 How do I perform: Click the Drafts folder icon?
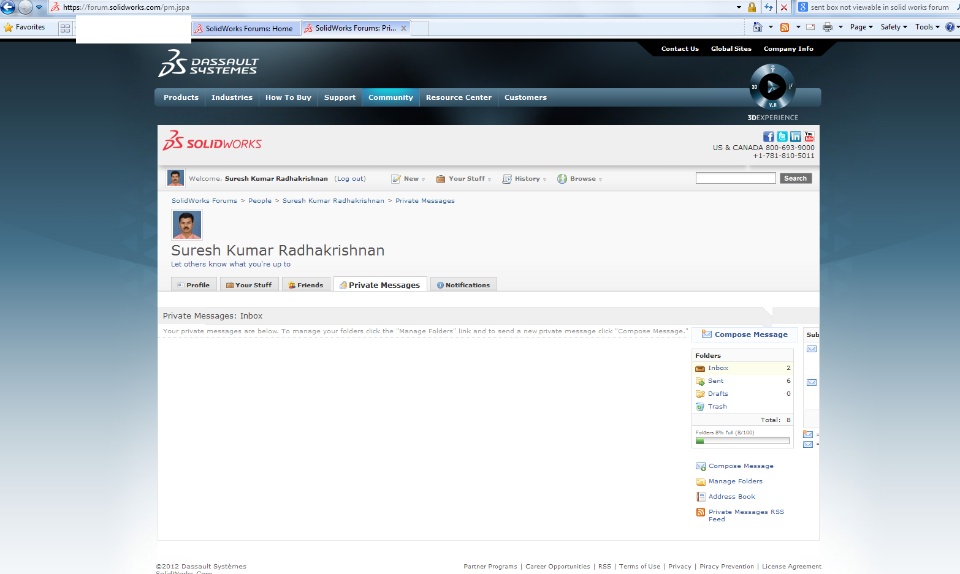click(x=700, y=394)
